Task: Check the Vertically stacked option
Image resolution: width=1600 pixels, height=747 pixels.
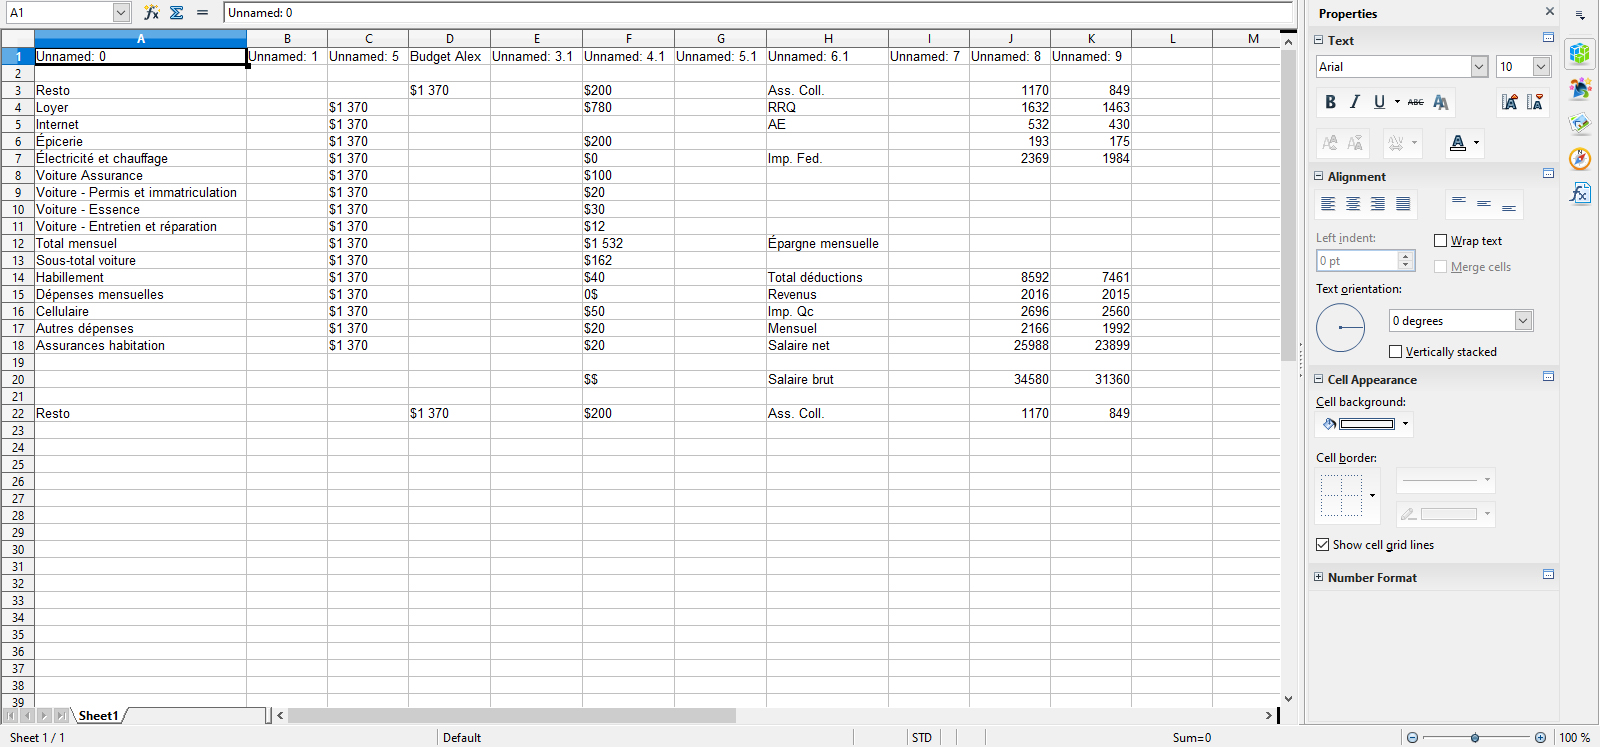Action: (x=1396, y=352)
